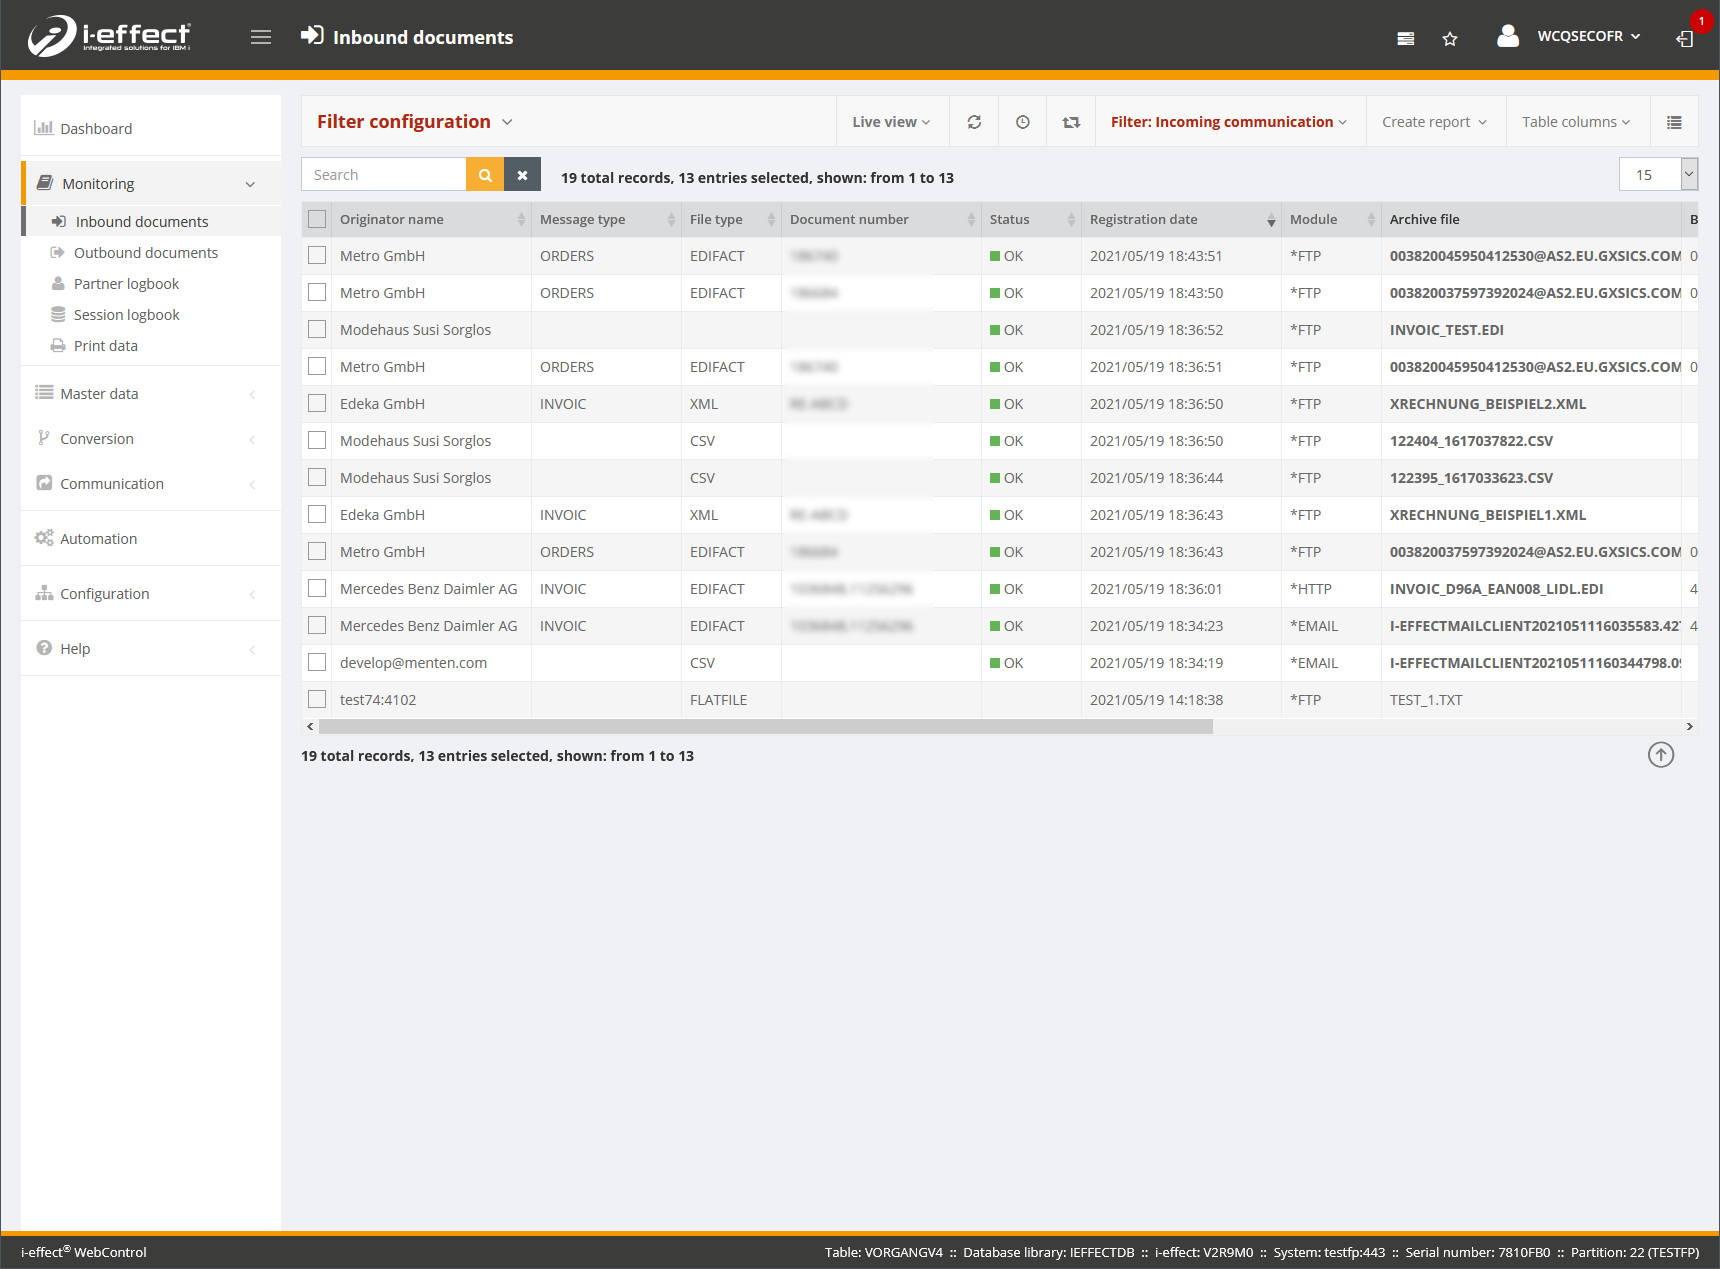Clear the search with the X button
Image resolution: width=1720 pixels, height=1269 pixels.
pyautogui.click(x=522, y=175)
